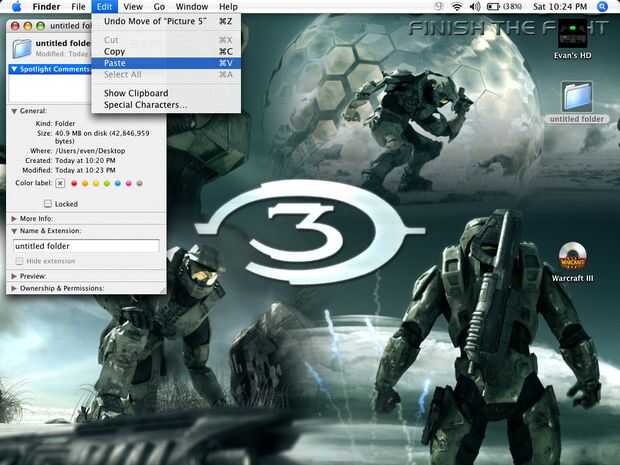Collapse the Spotlight Comments section

14,69
